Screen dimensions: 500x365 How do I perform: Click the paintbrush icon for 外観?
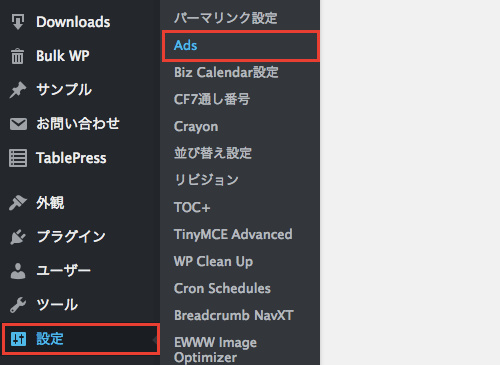[18, 203]
